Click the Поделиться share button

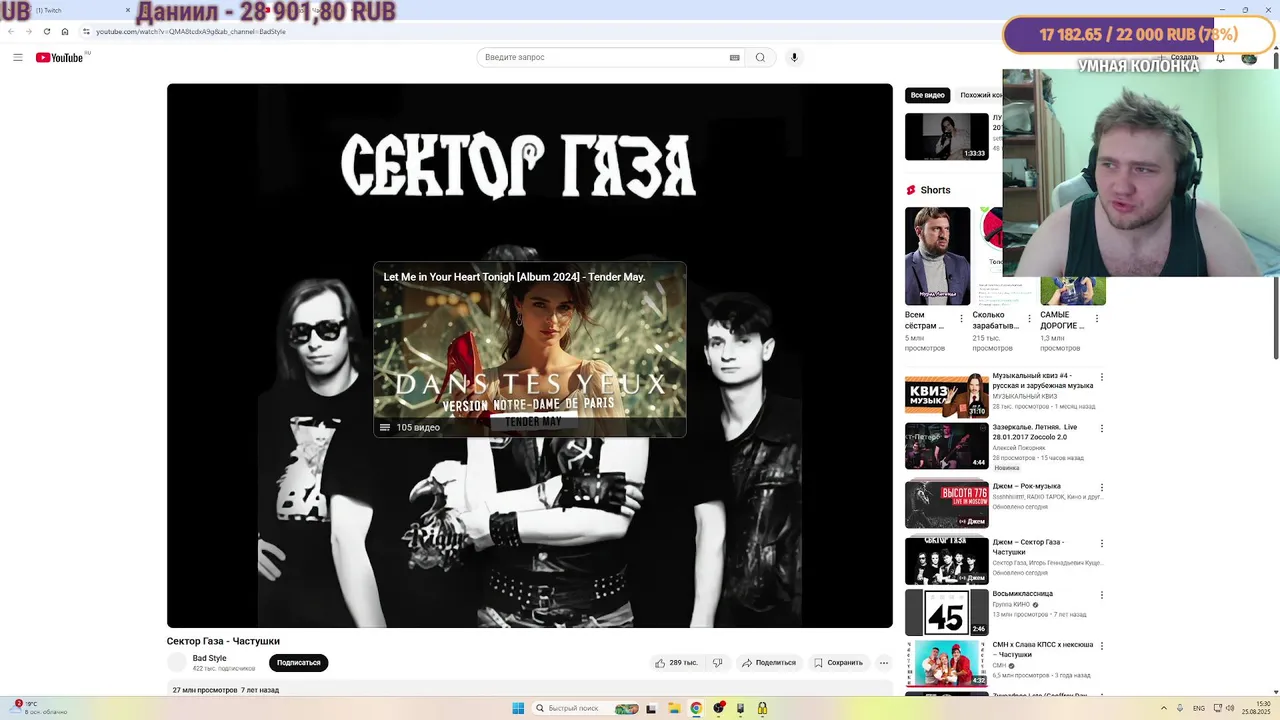(x=768, y=662)
